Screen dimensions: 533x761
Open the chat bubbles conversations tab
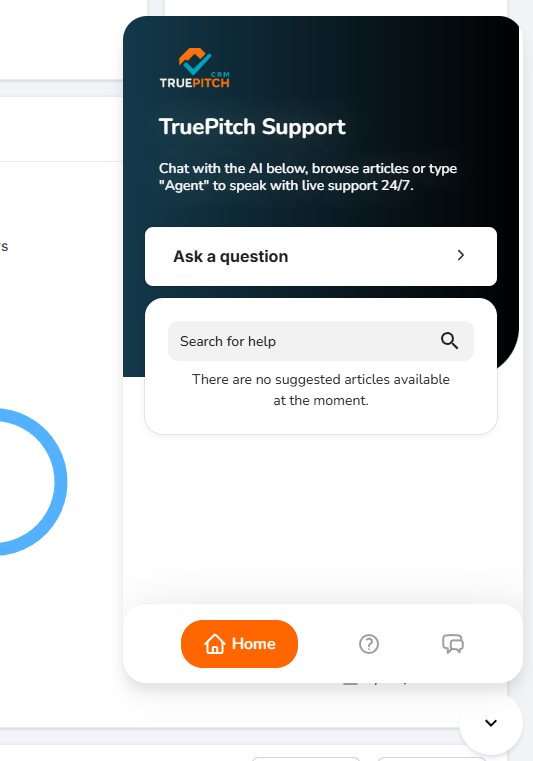pos(453,644)
